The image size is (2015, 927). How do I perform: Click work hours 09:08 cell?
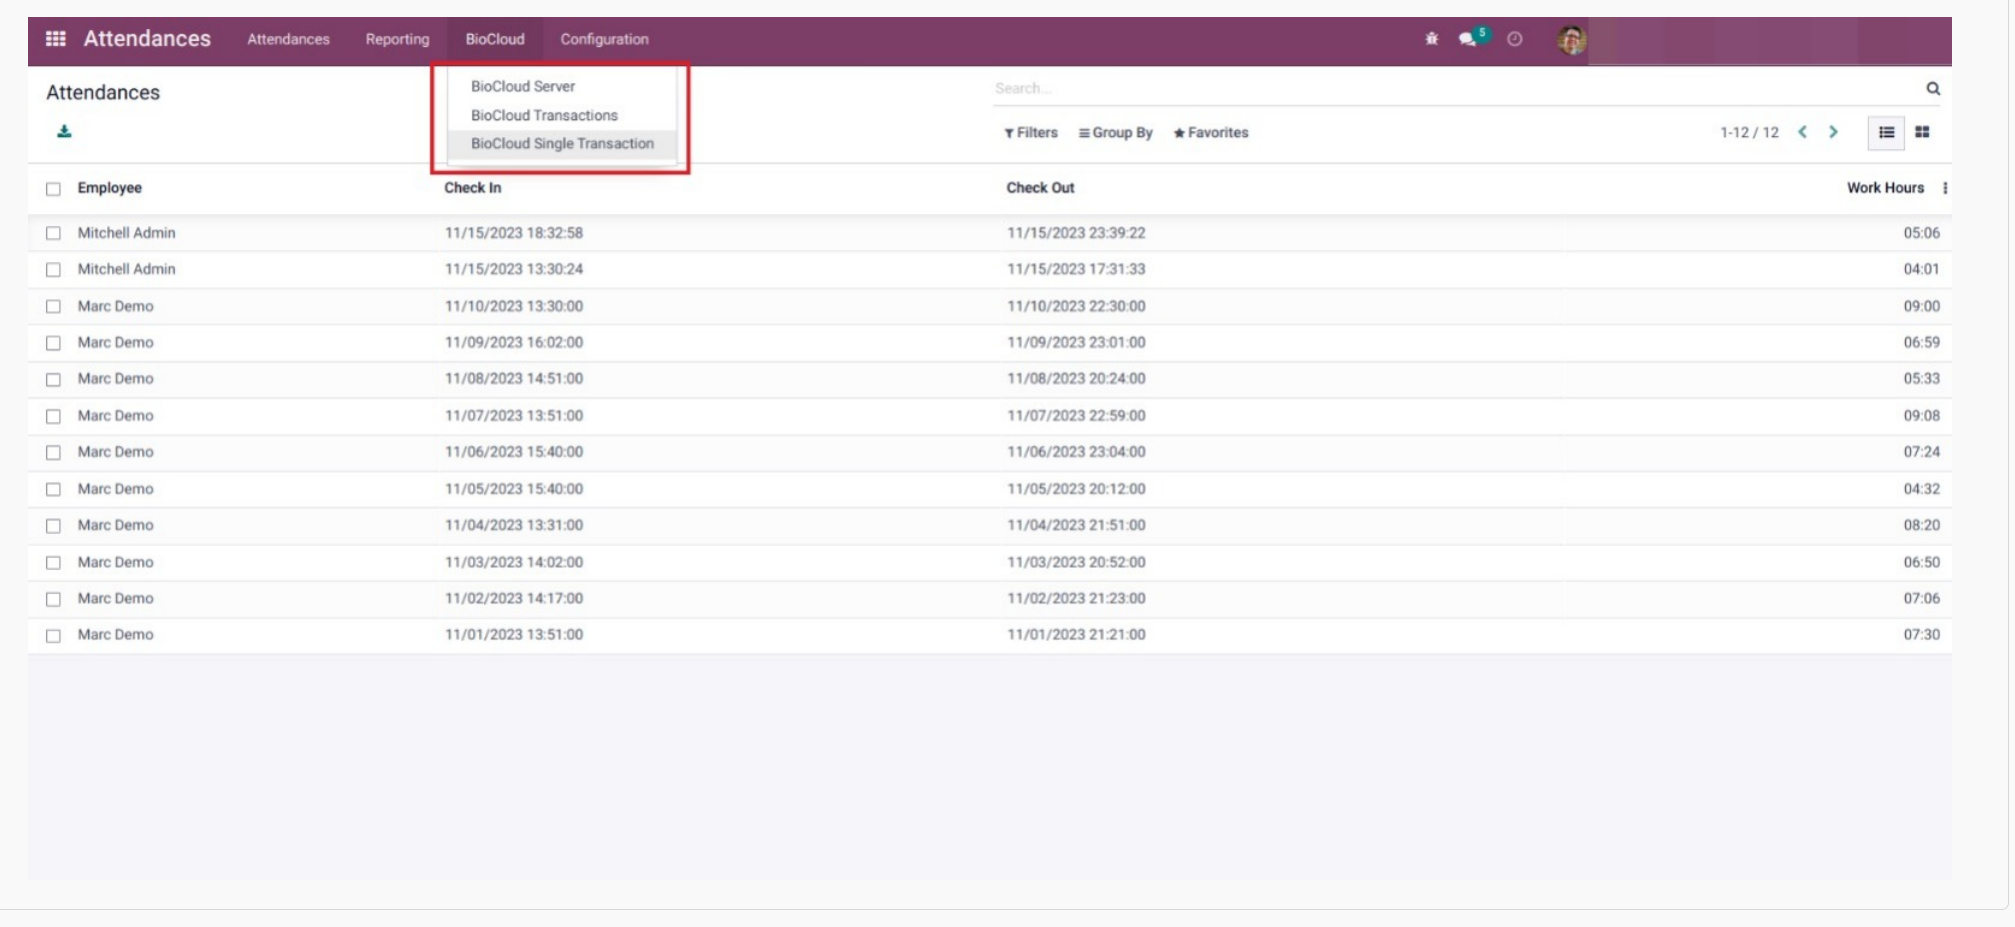pyautogui.click(x=1921, y=416)
